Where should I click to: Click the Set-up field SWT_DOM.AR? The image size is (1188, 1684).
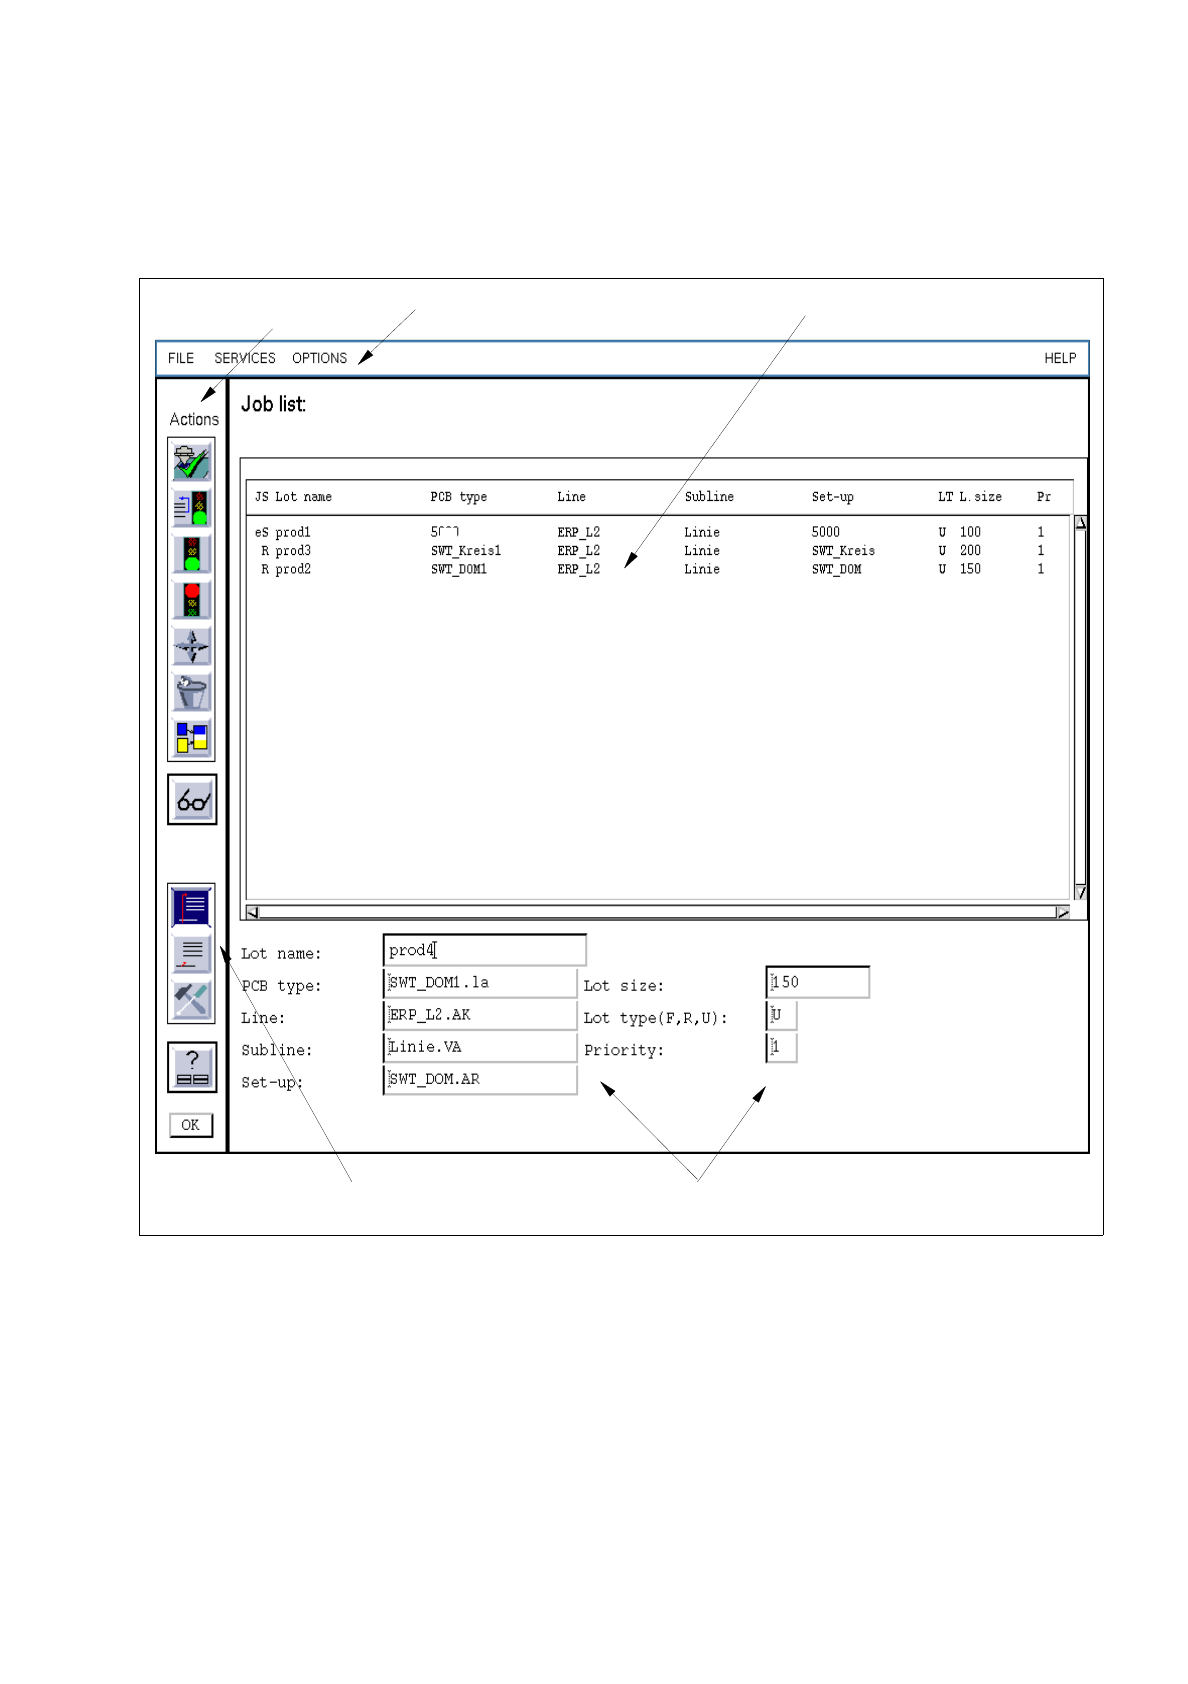[x=481, y=1079]
